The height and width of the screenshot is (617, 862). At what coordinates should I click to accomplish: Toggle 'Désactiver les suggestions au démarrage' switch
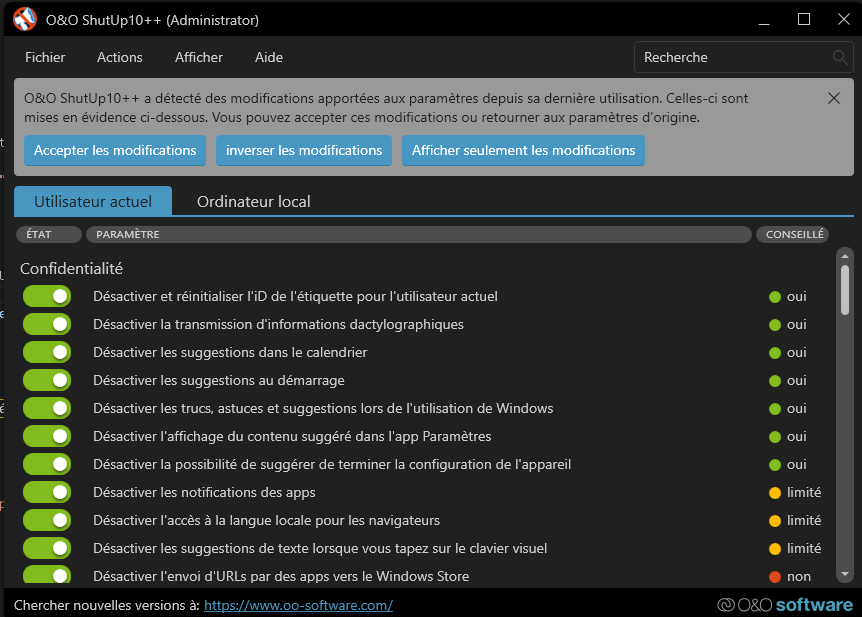[47, 381]
